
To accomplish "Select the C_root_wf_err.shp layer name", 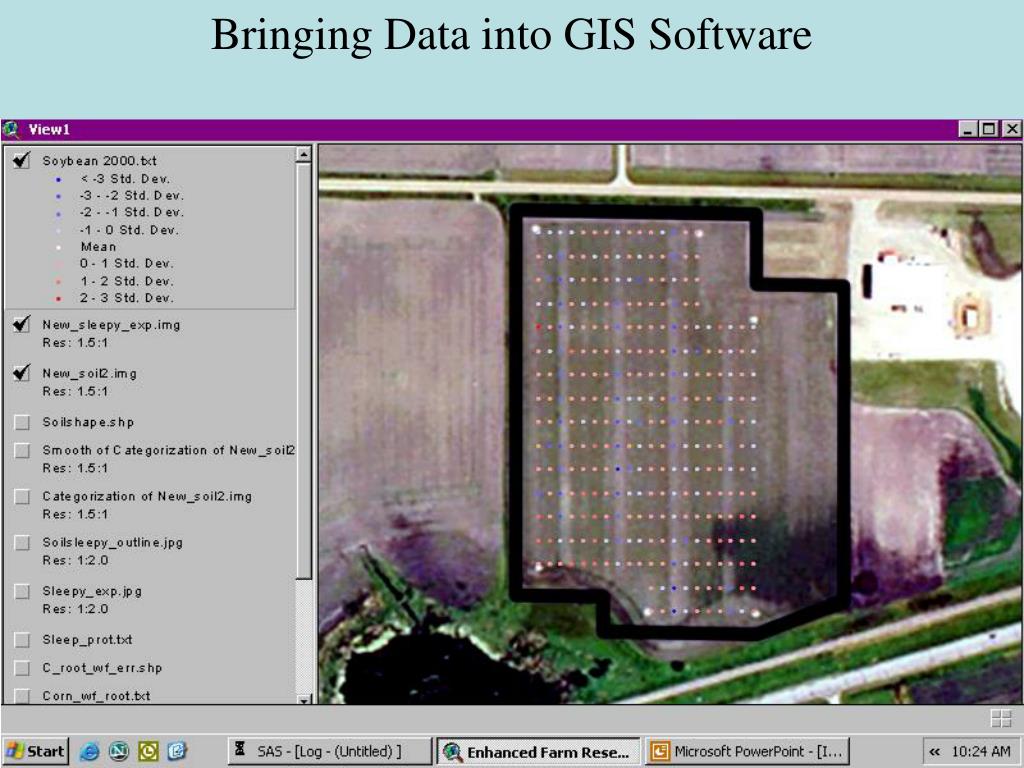I will (x=102, y=668).
